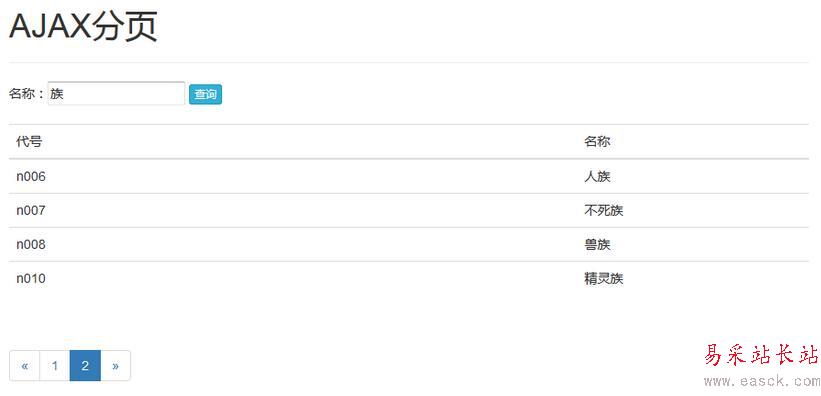Open the www.easck.com watermark link
This screenshot has height=396, width=821.
(x=761, y=382)
